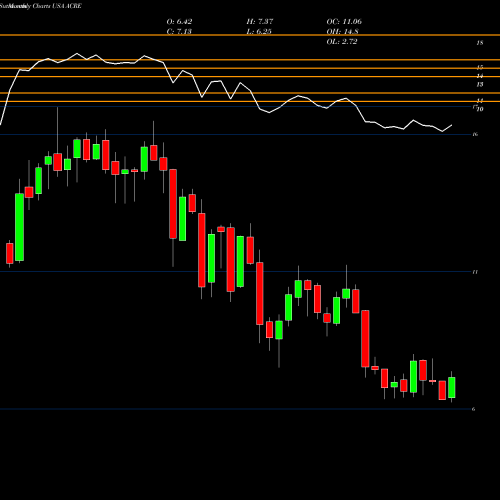Click the "C: 7.13" close price value

click(x=179, y=32)
